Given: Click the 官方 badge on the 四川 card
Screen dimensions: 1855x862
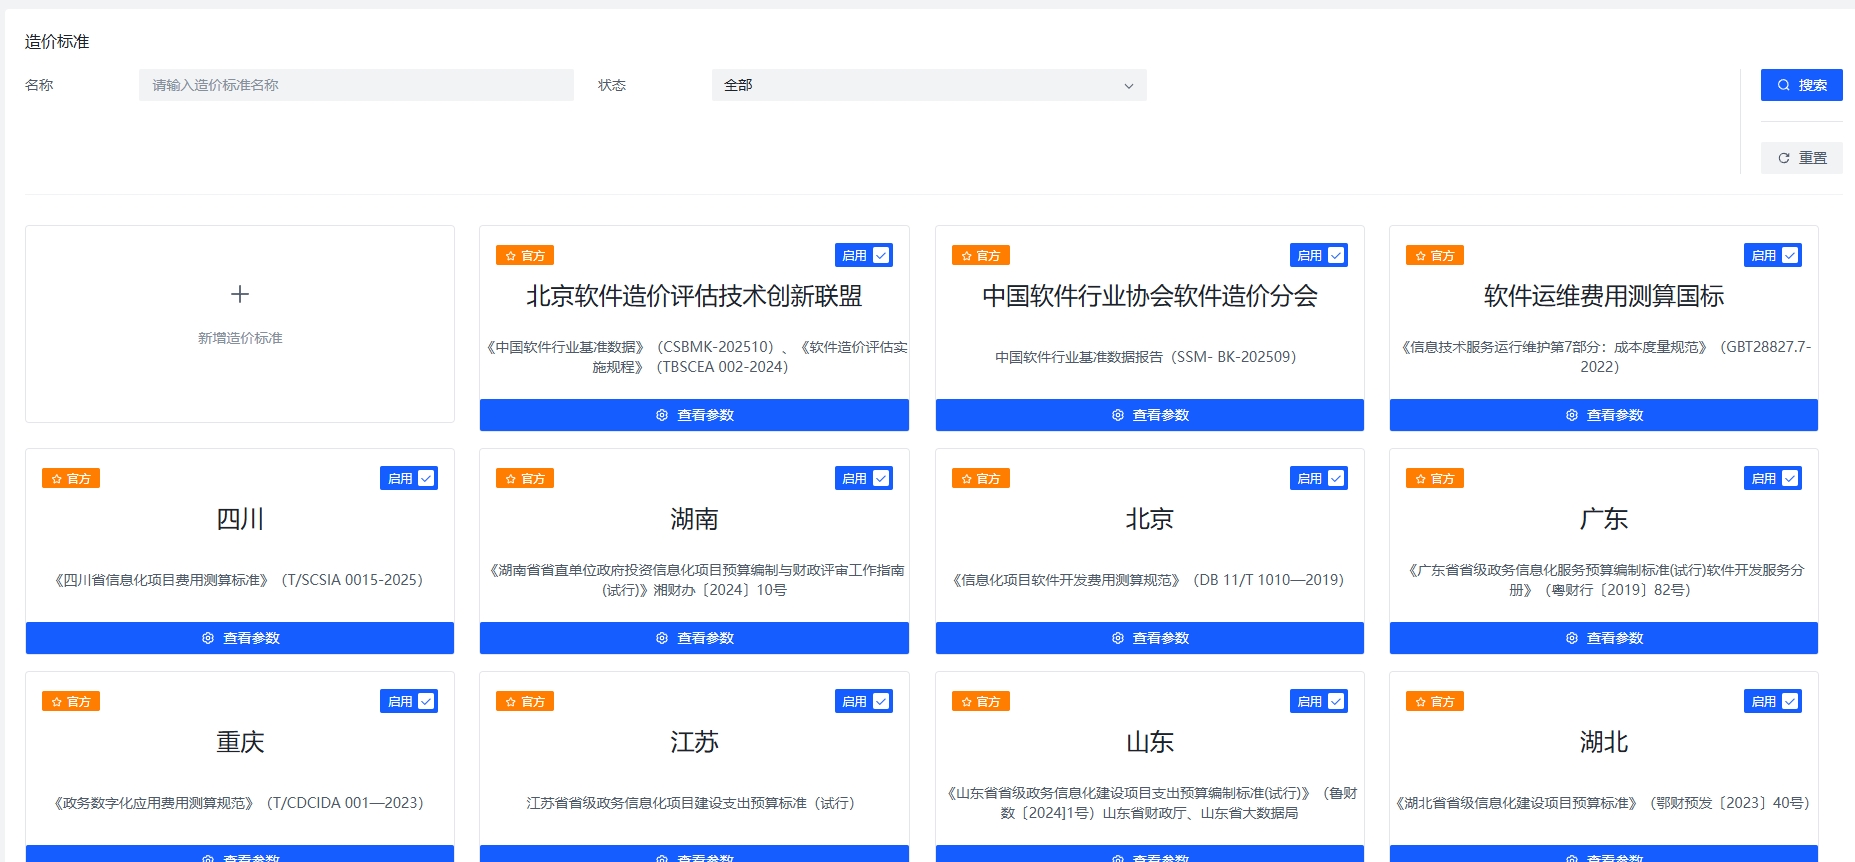Looking at the screenshot, I should pos(71,479).
